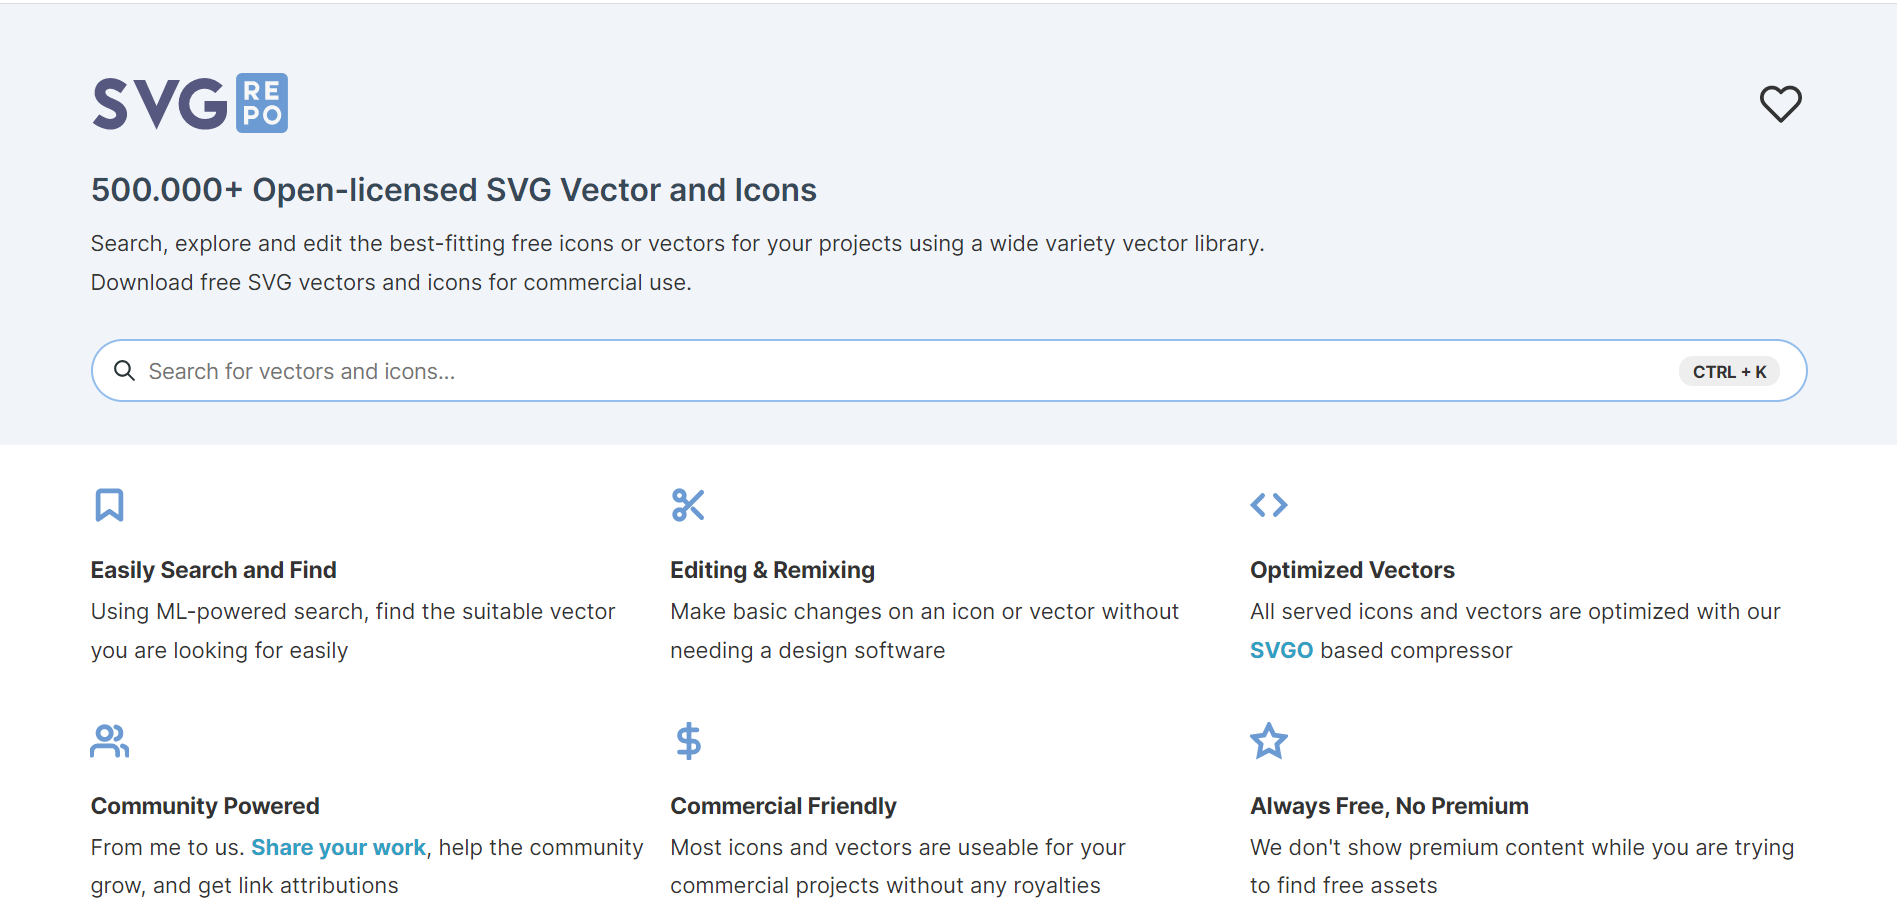
Task: Click the 'Editing & Remixing' heading
Action: point(772,570)
